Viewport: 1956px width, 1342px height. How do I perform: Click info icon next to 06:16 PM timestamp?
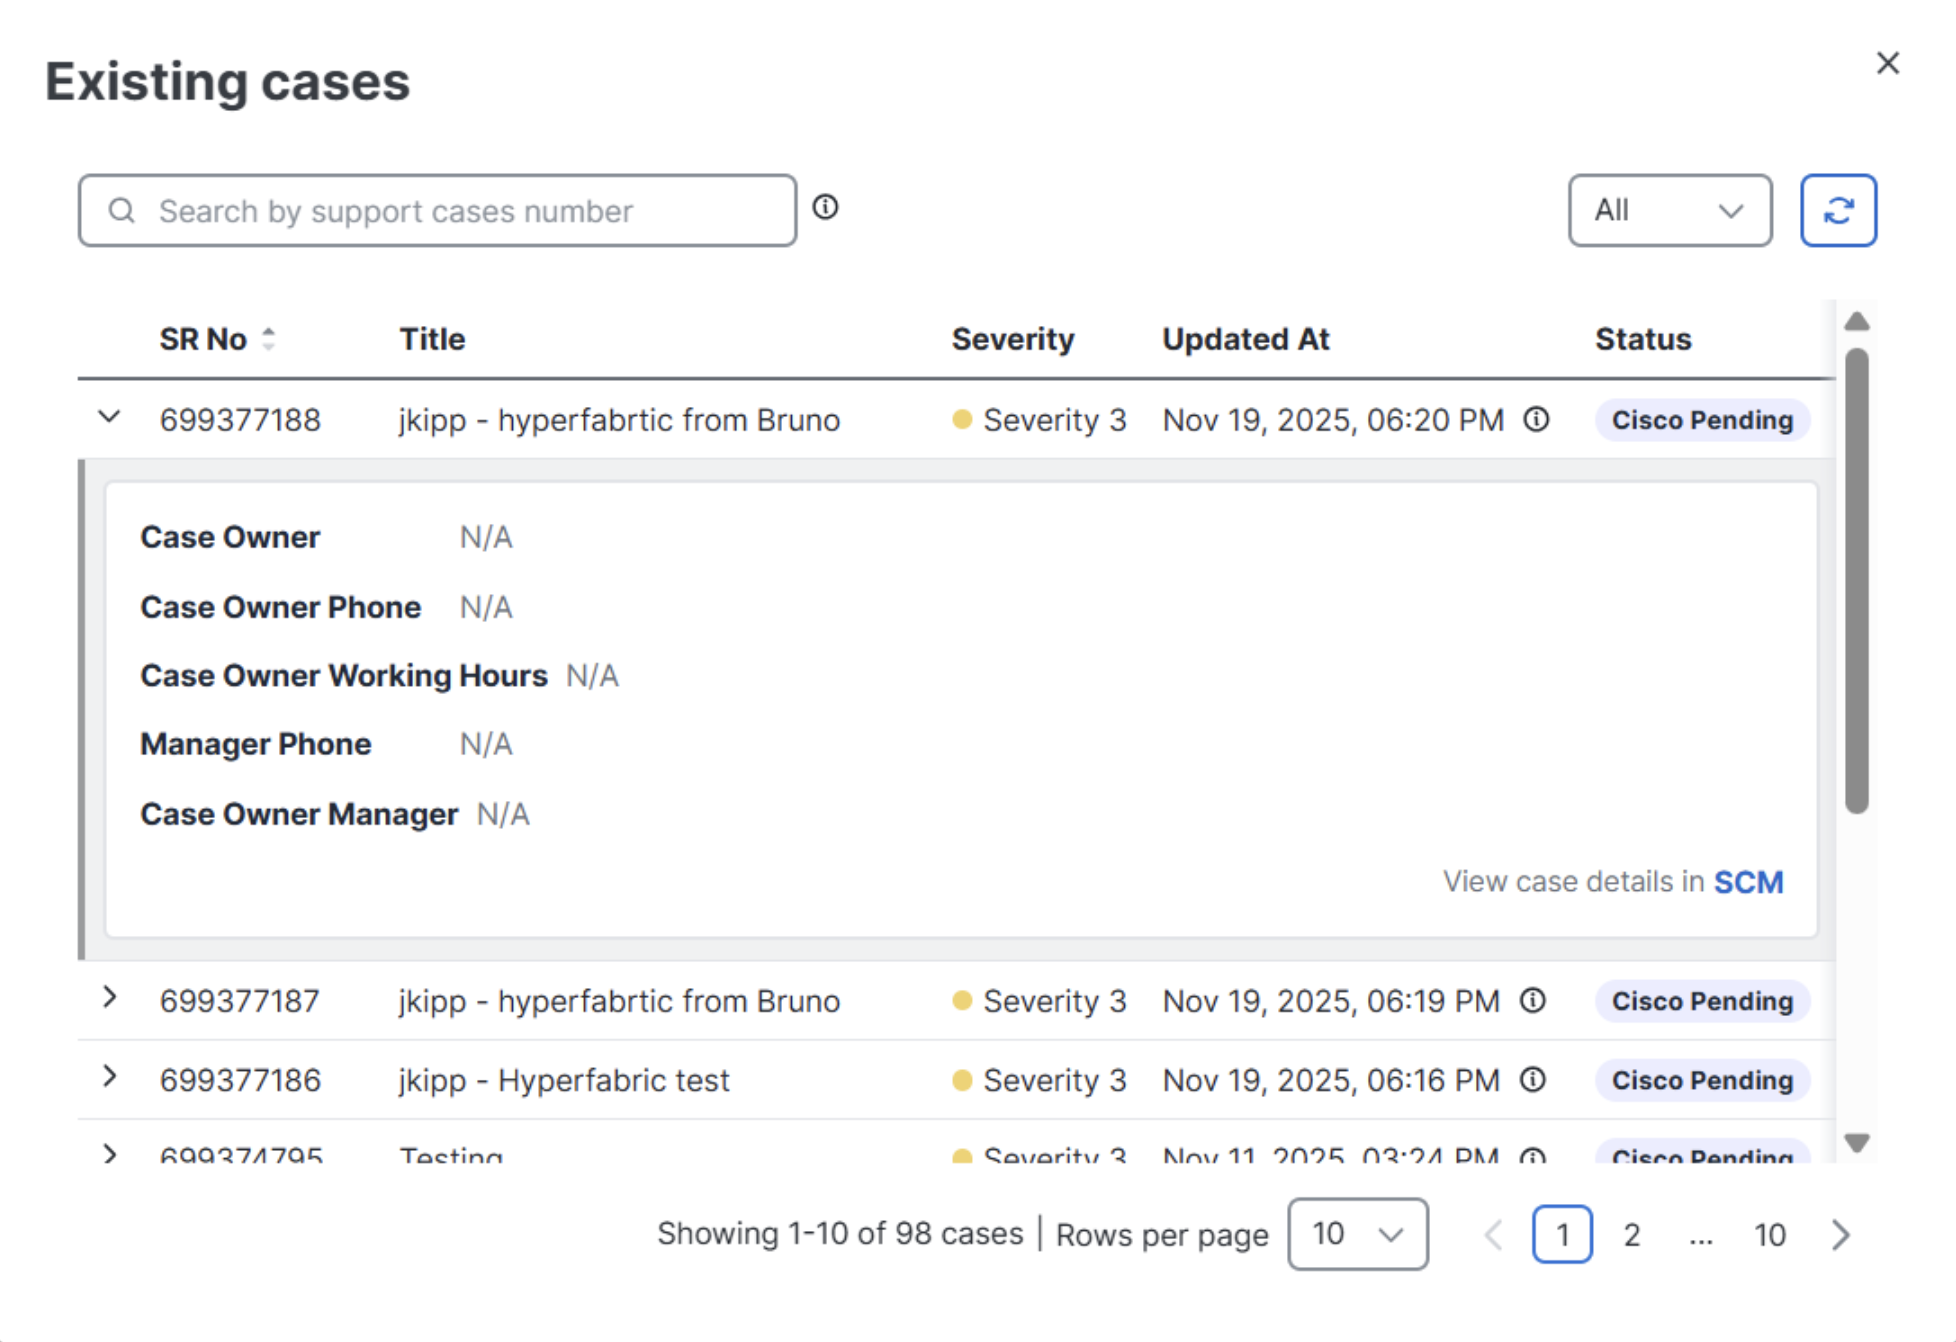click(1532, 1079)
